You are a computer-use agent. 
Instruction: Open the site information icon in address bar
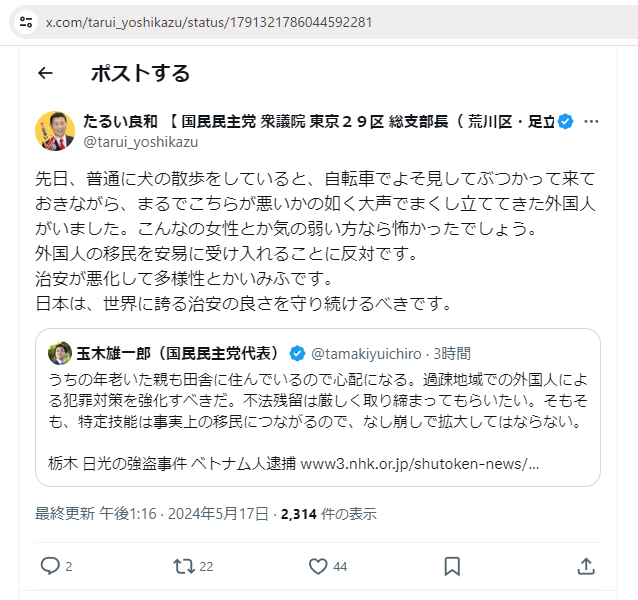tap(26, 21)
